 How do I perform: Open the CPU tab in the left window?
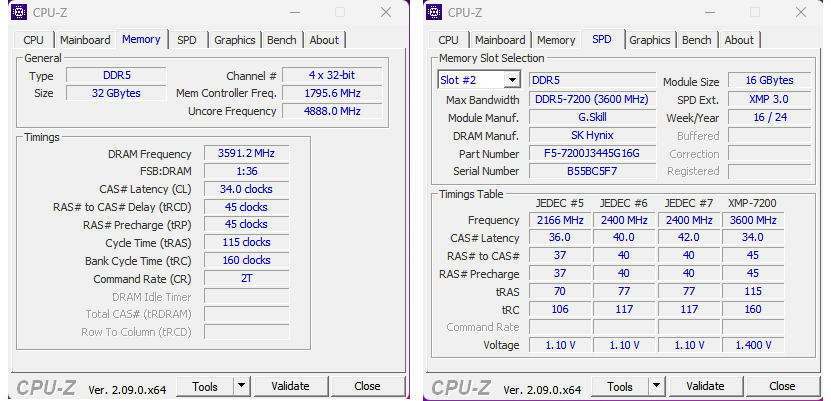(33, 40)
